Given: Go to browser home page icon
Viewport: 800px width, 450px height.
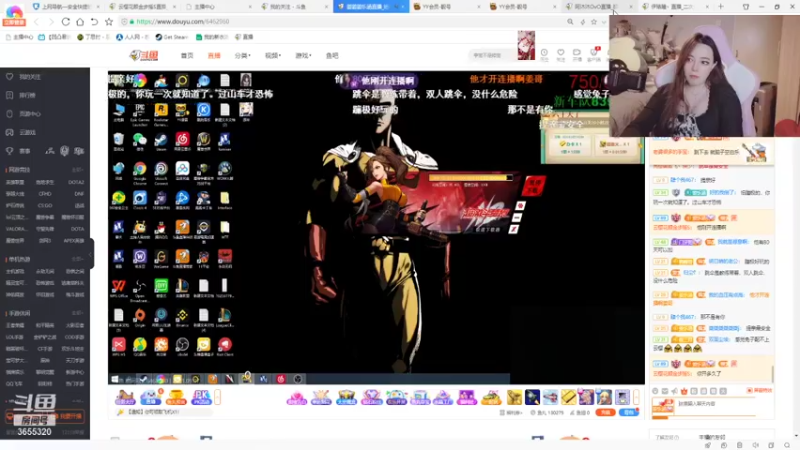Looking at the screenshot, I should [80, 22].
